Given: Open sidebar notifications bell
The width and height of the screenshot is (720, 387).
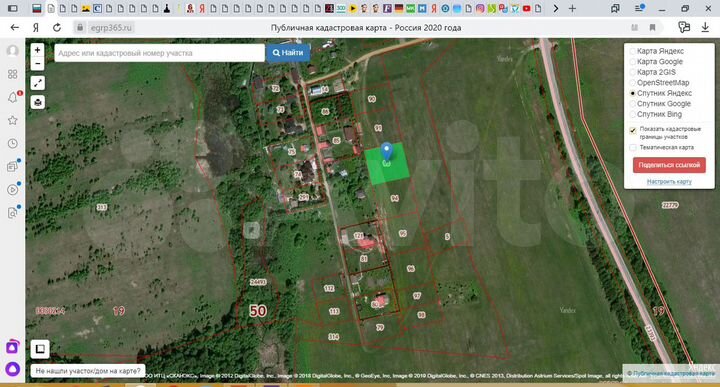Looking at the screenshot, I should pos(13,97).
